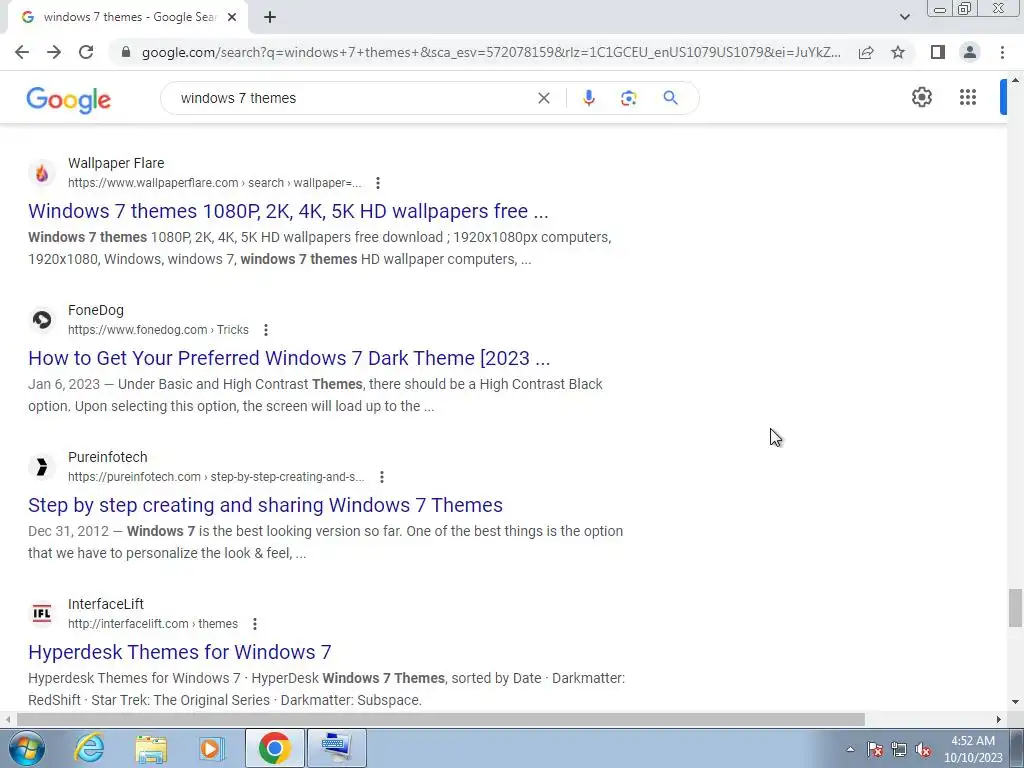Clear the search box text
This screenshot has width=1024, height=768.
543,98
